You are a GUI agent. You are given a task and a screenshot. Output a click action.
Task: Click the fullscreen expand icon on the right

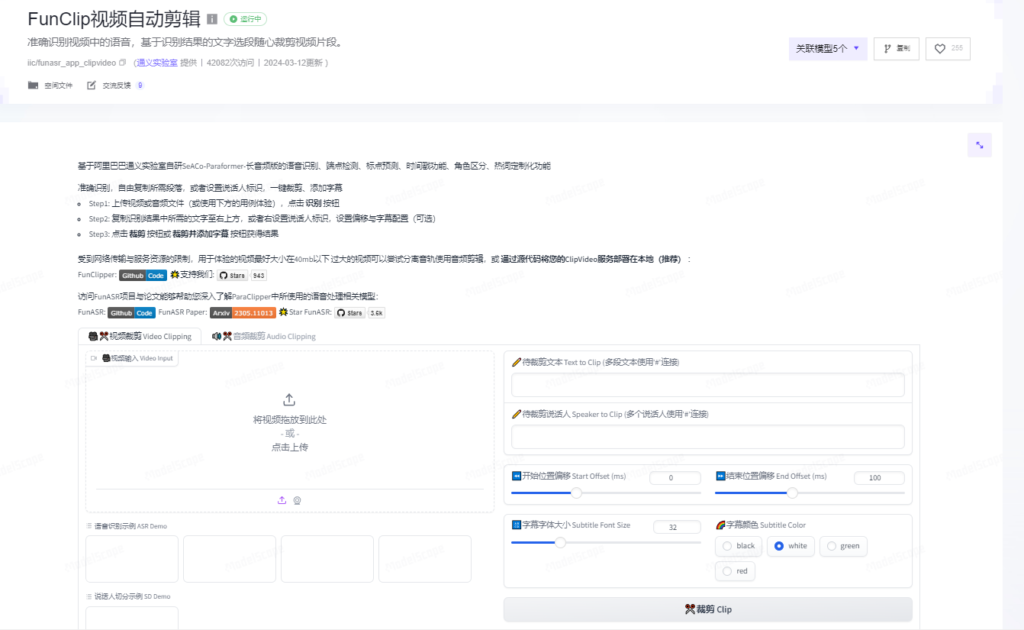pyautogui.click(x=979, y=143)
